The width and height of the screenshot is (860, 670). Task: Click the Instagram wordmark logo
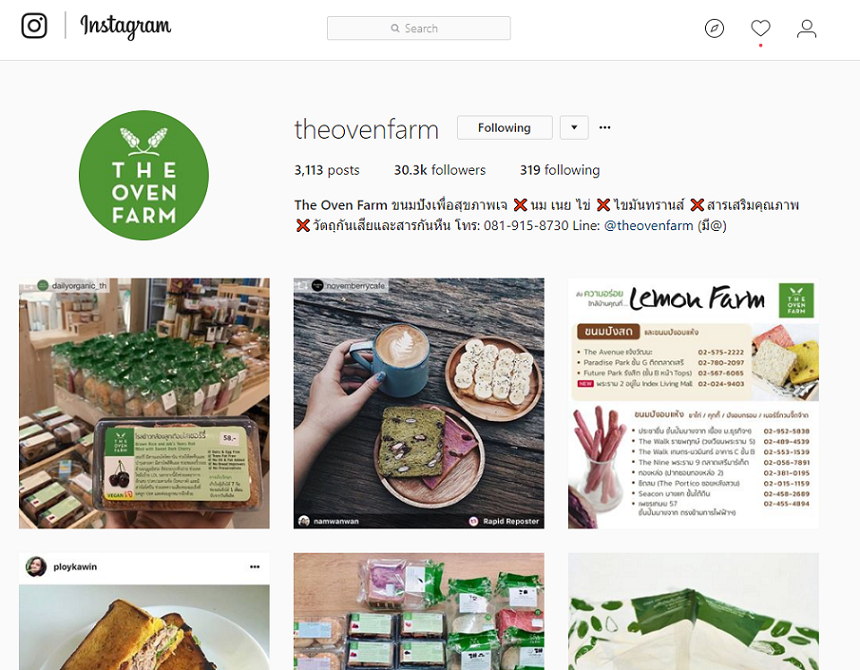point(126,26)
